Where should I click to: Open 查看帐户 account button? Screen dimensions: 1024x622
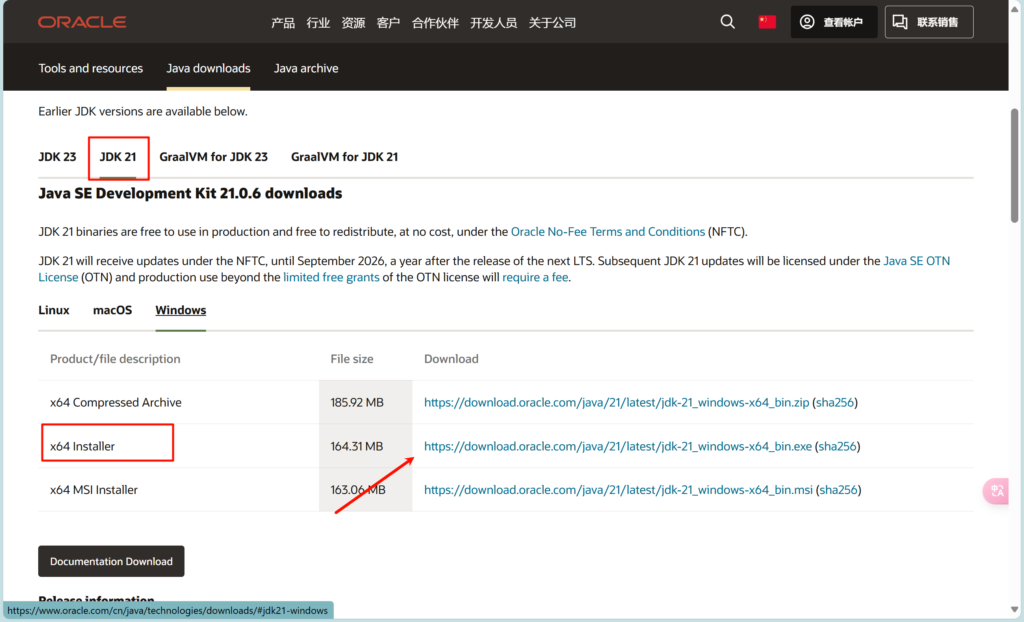coord(833,22)
